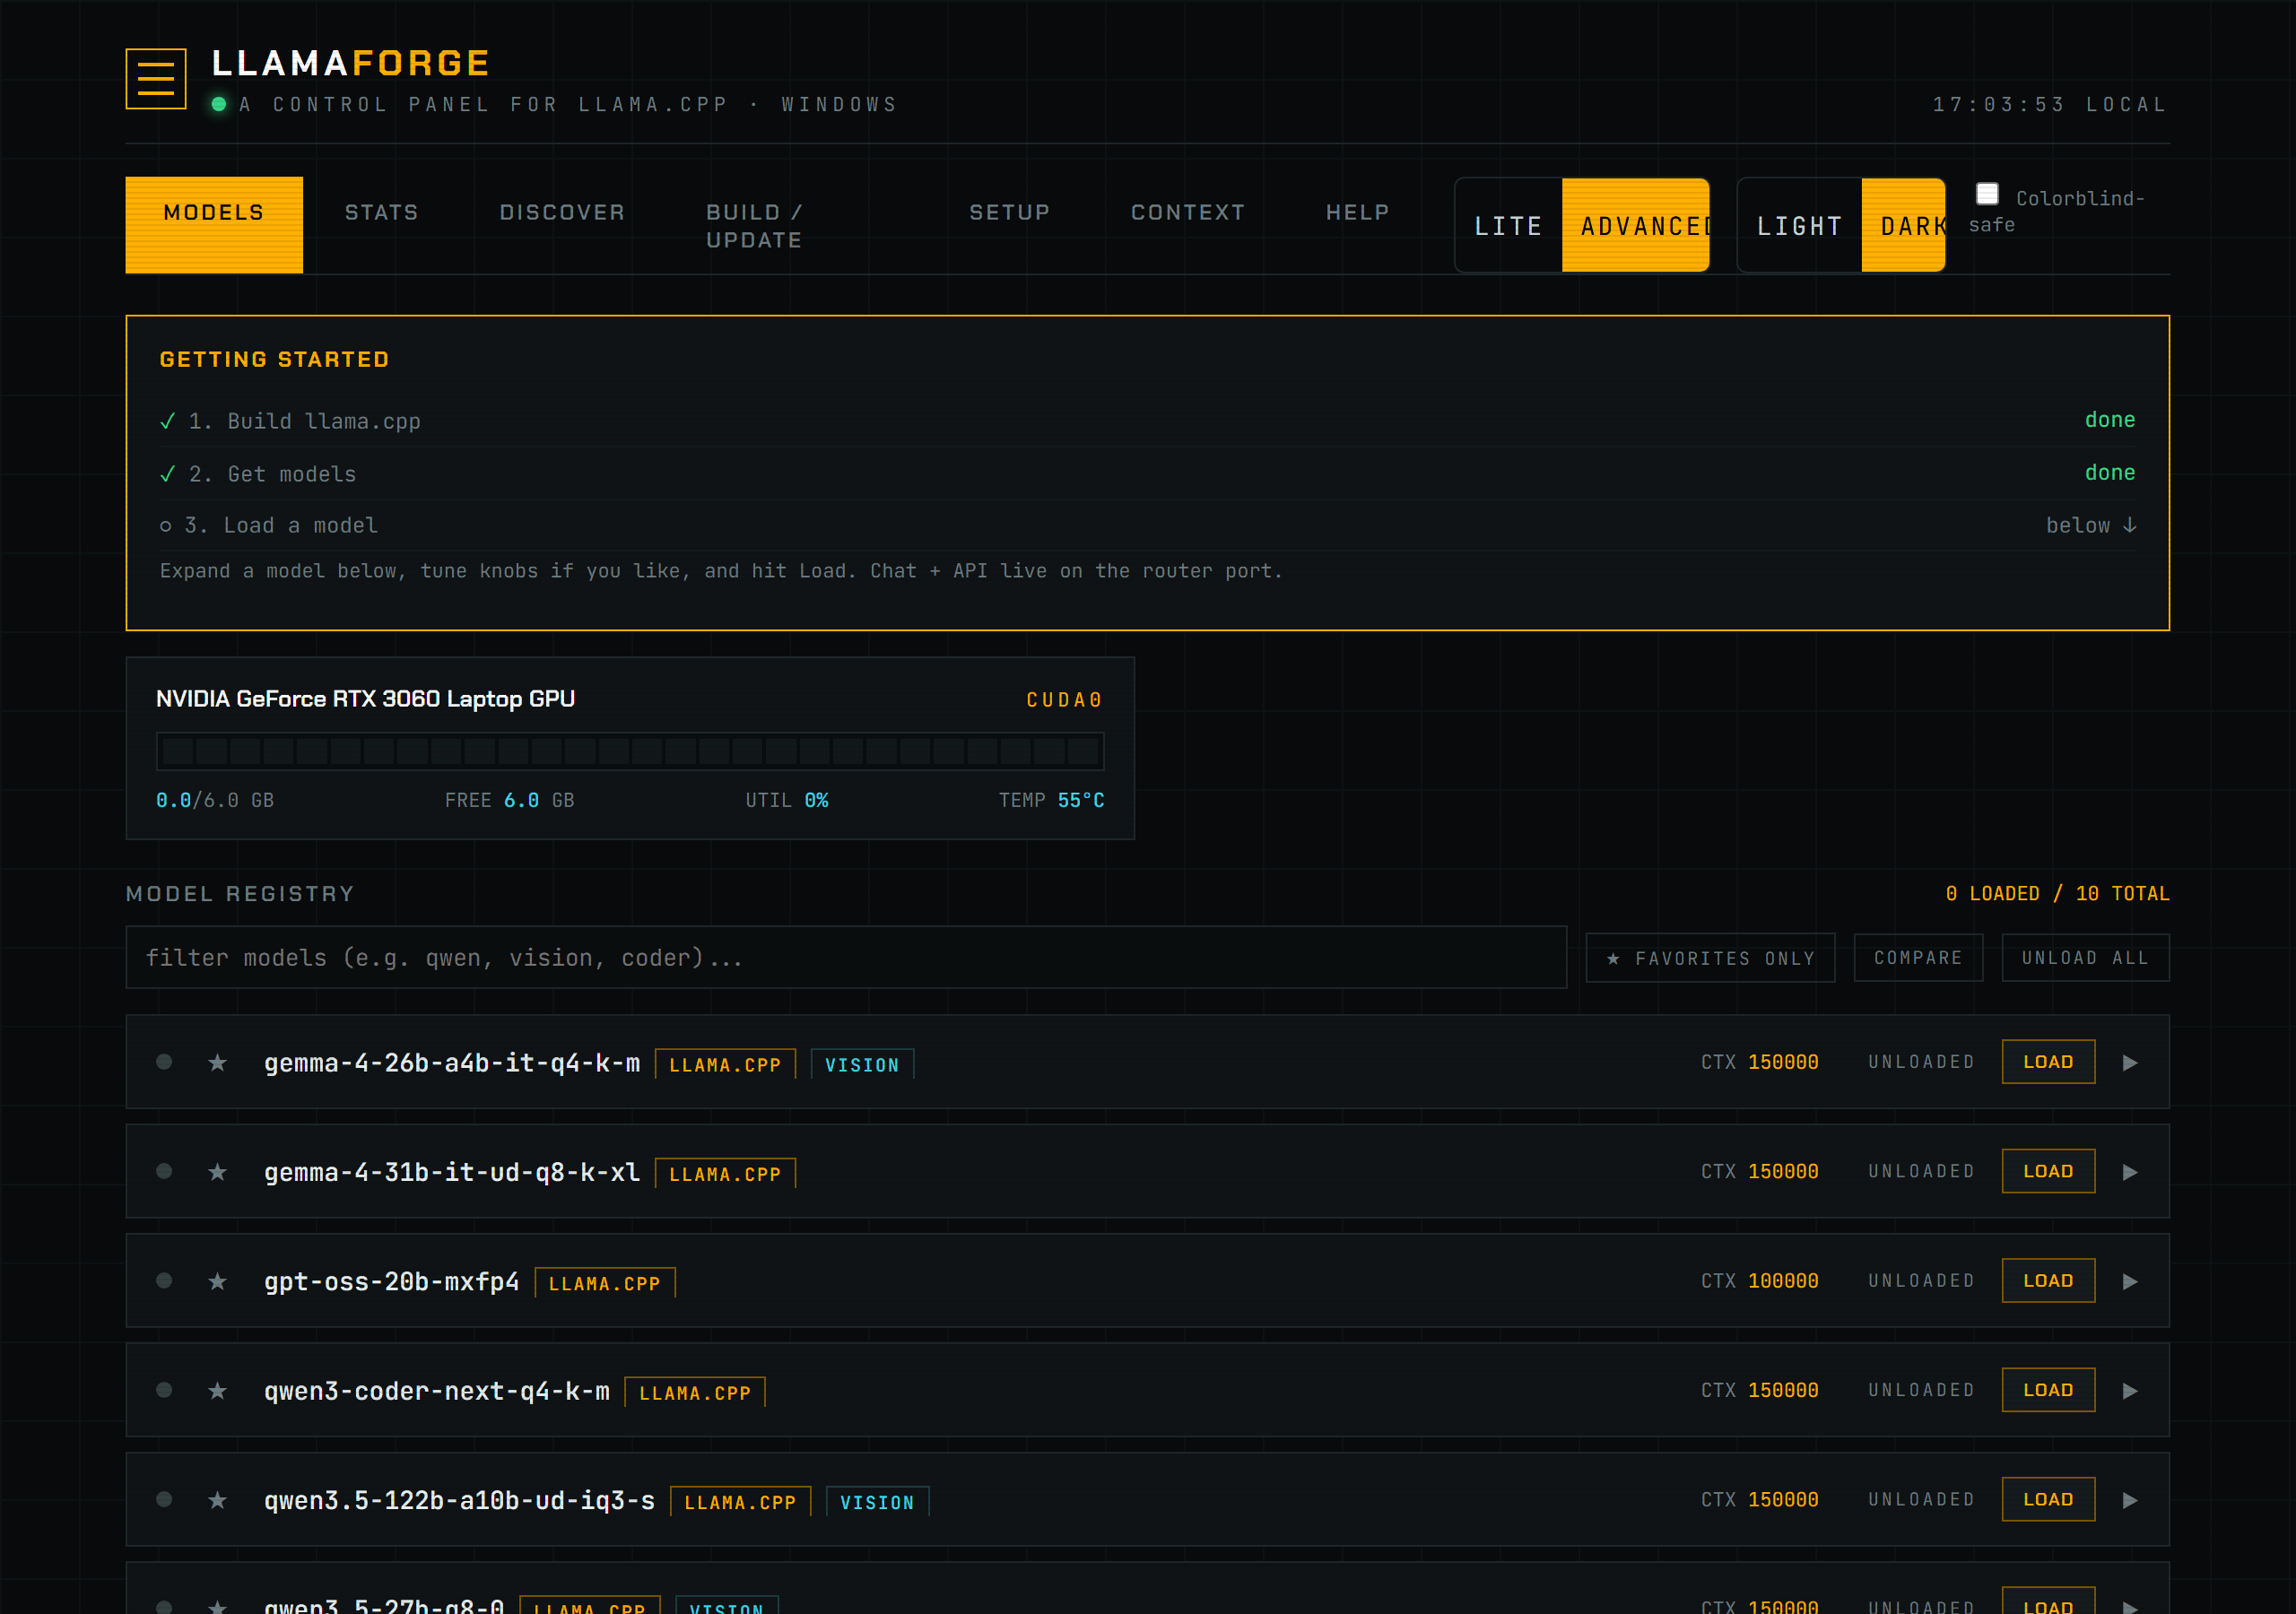Open the HELP tab
This screenshot has height=1614, width=2296.
pyautogui.click(x=1357, y=212)
